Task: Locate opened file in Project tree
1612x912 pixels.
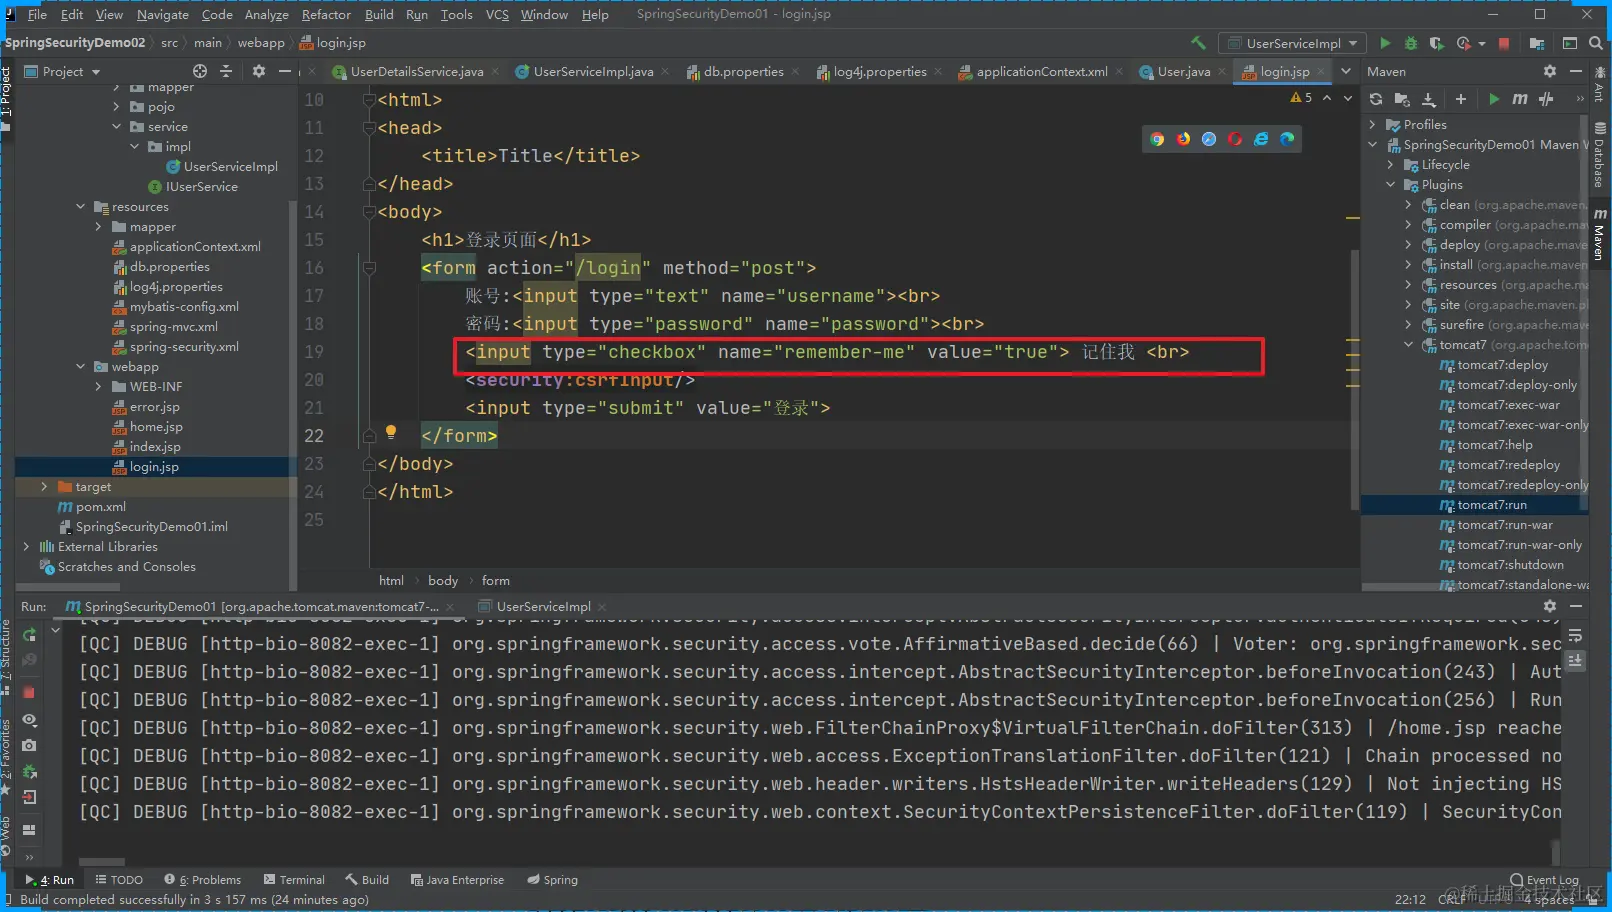Action: 200,71
